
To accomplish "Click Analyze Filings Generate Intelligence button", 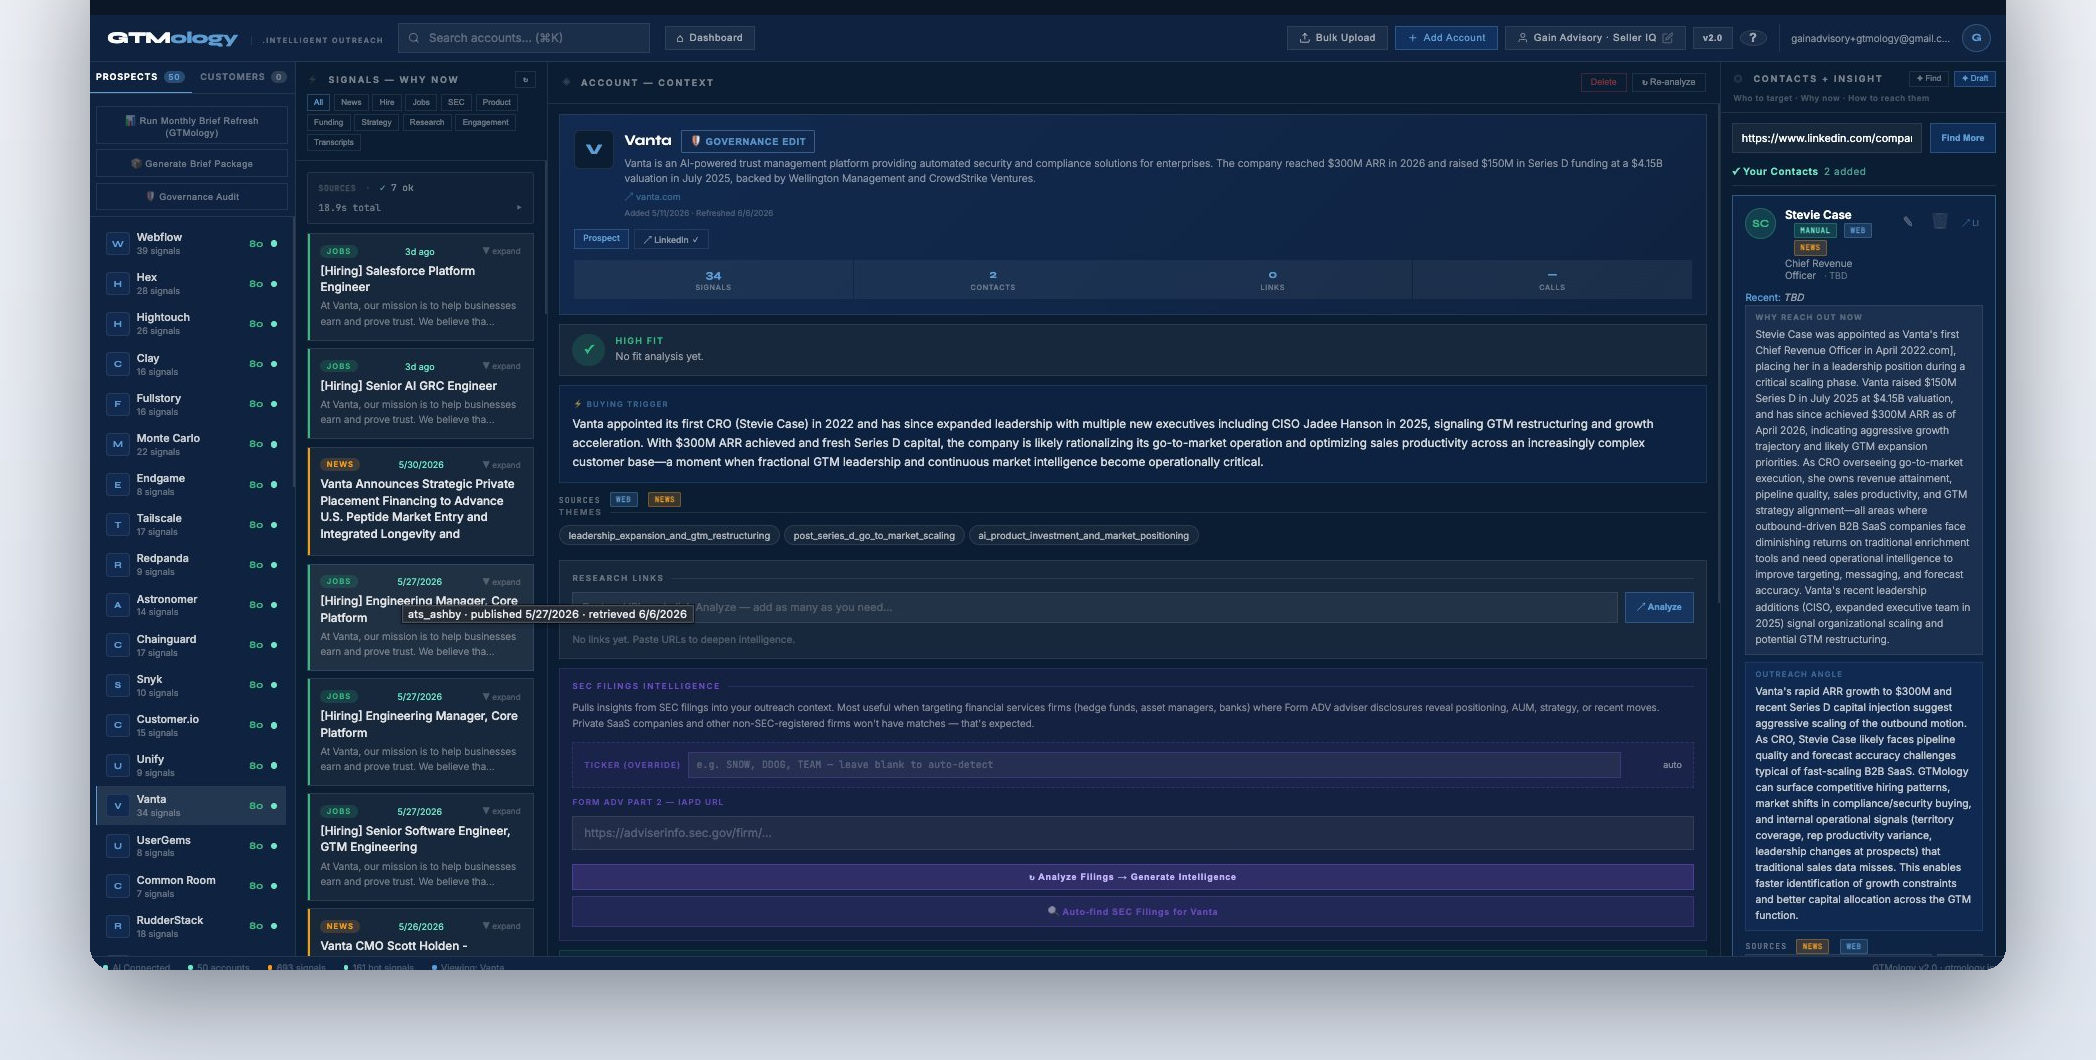I will (1132, 877).
